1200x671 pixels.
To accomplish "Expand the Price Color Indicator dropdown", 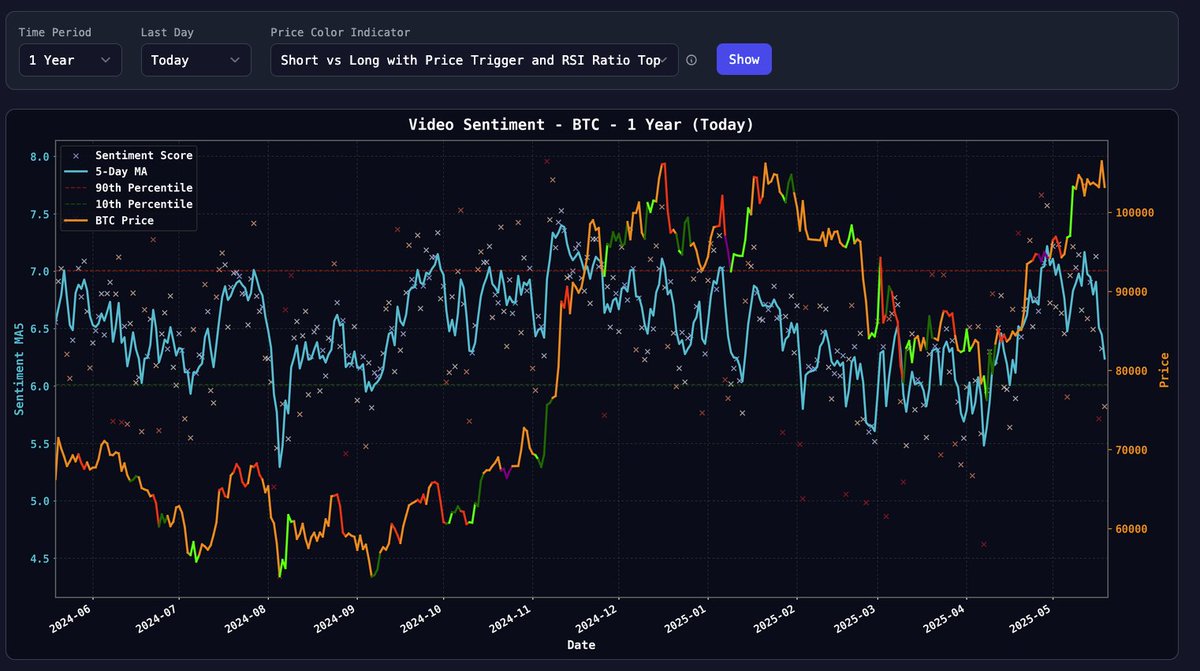I will (475, 60).
